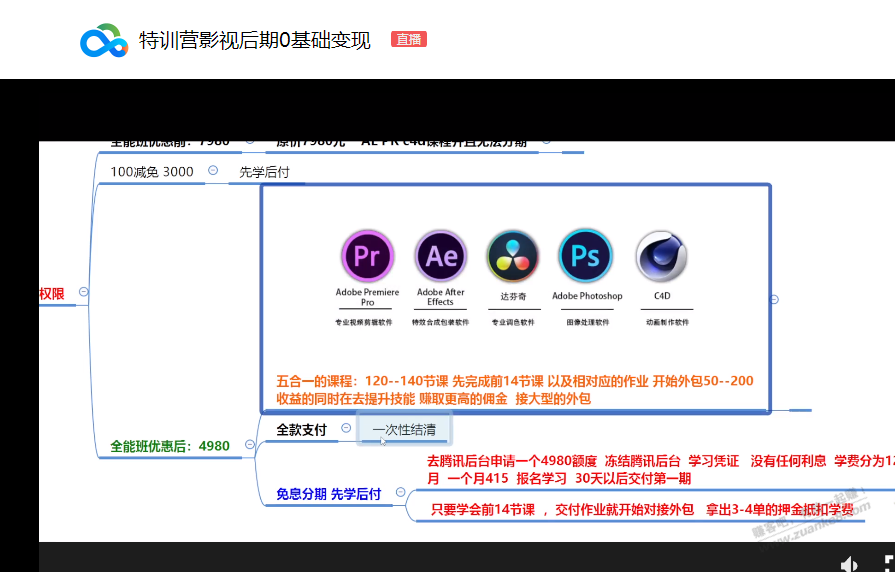Select the 全款支付 node
The height and width of the screenshot is (572, 895).
(301, 430)
